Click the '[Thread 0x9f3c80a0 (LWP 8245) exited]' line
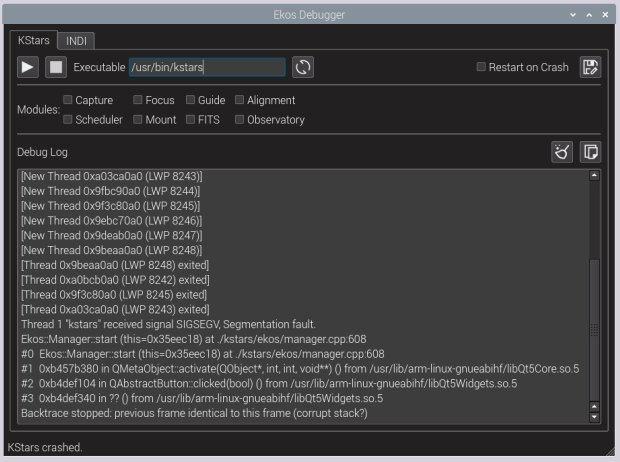This screenshot has height=462, width=620. click(x=114, y=295)
